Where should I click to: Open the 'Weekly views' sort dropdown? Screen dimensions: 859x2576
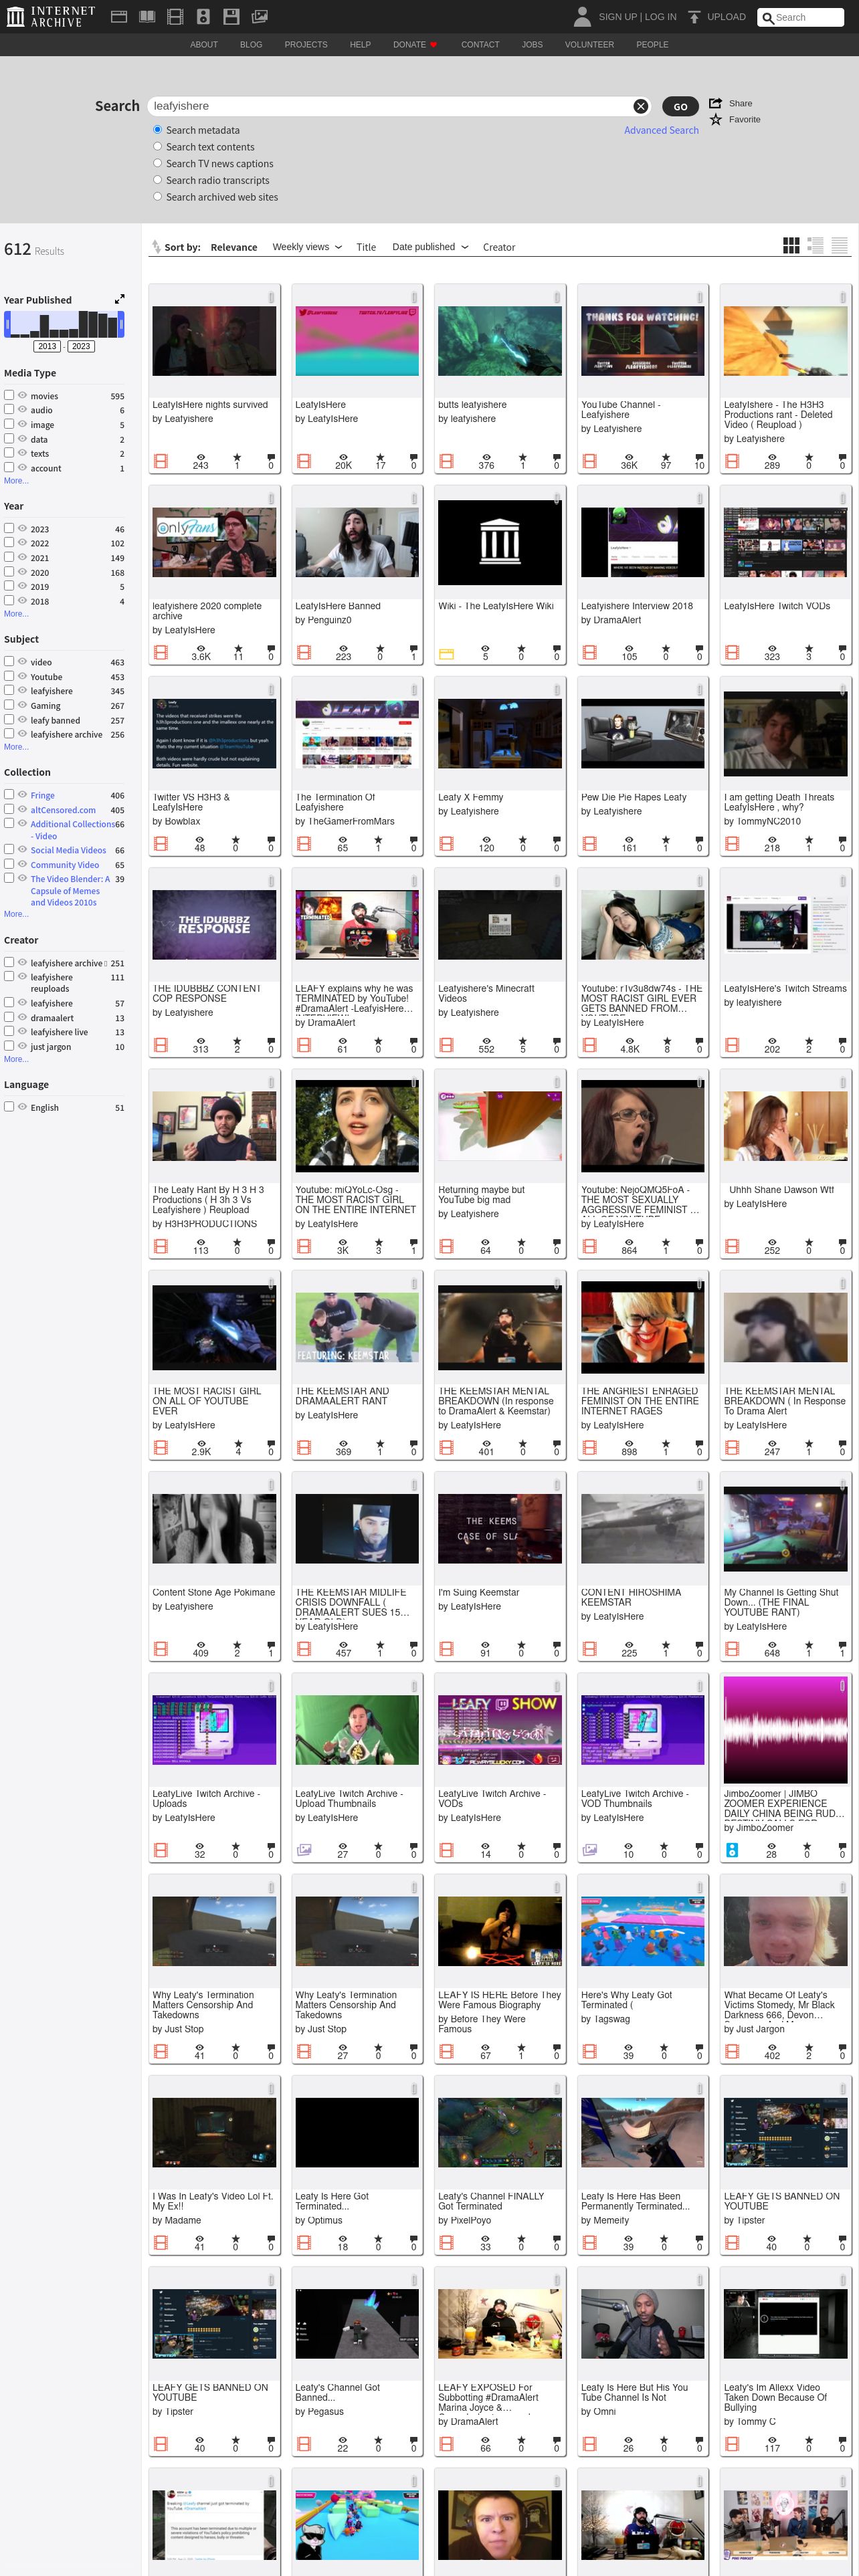307,247
